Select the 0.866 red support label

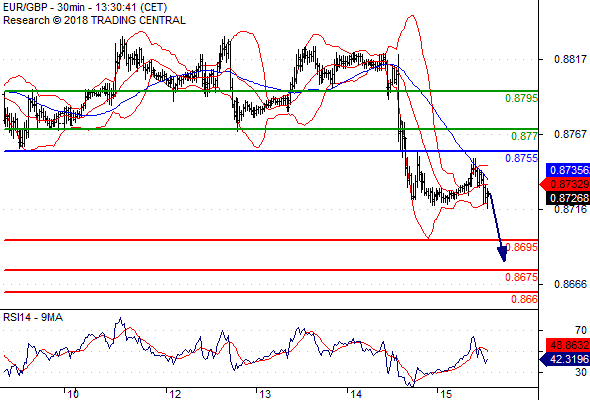525,299
